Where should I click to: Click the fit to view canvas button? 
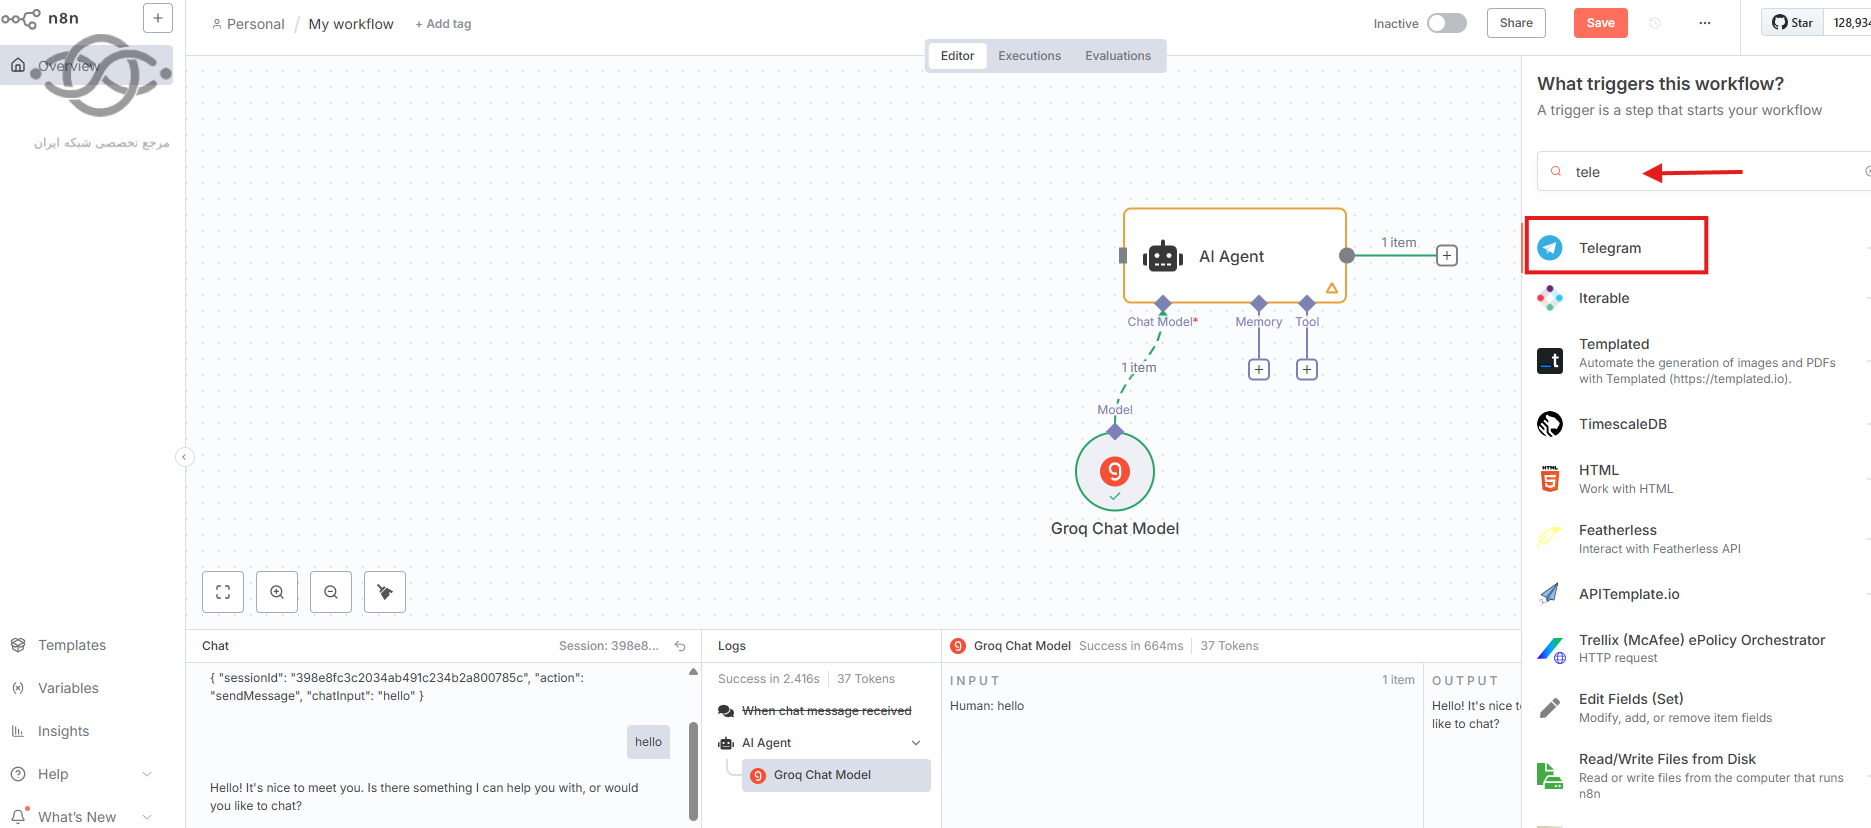click(223, 592)
